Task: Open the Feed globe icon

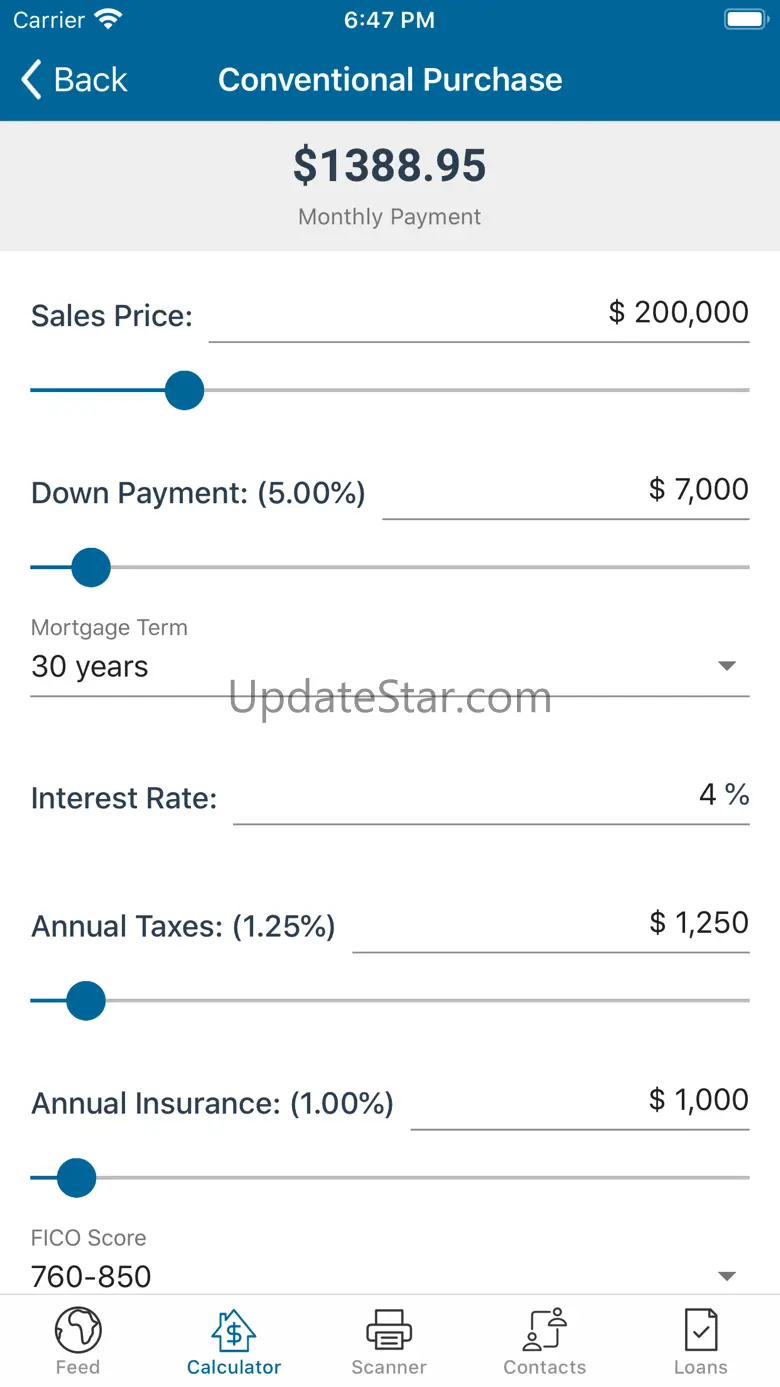Action: coord(78,1330)
